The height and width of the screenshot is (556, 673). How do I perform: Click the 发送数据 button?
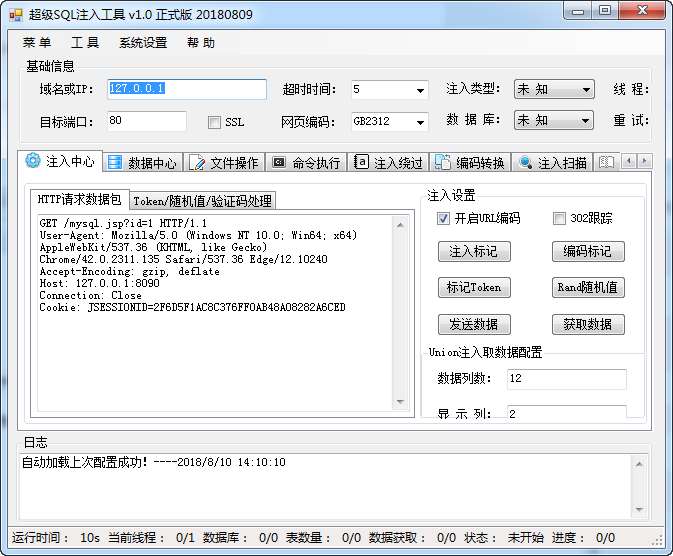474,324
